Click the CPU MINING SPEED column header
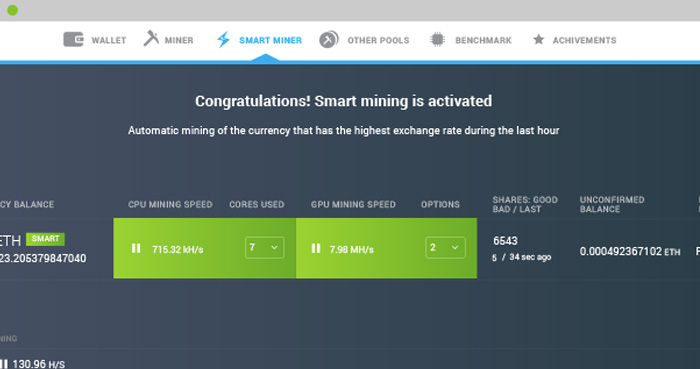Screen dimensions: 700x369 170,204
